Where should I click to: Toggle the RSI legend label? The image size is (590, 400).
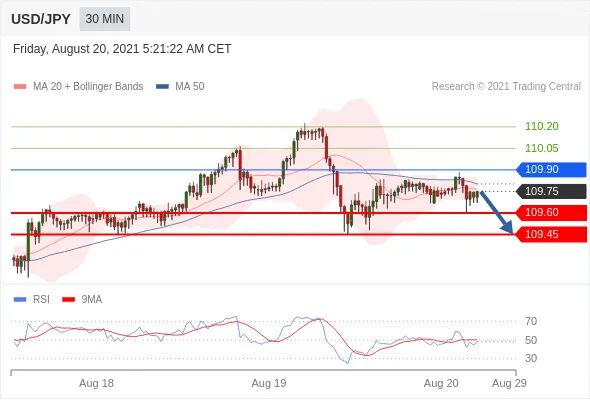point(41,300)
